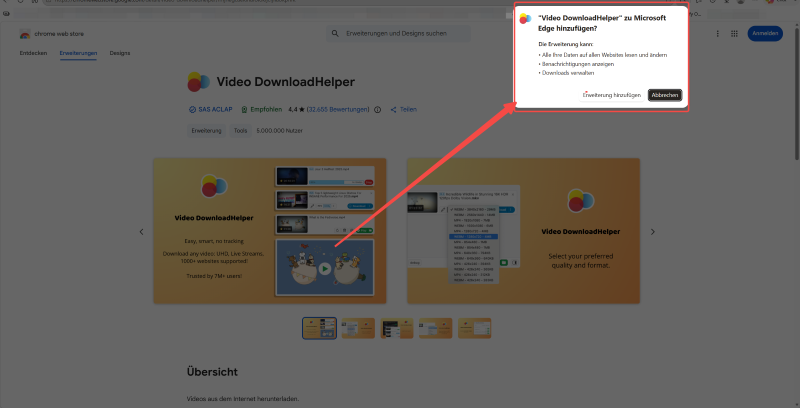Cancel the add-extension dialog with Abbrechen
This screenshot has width=800, height=408.
coord(665,95)
